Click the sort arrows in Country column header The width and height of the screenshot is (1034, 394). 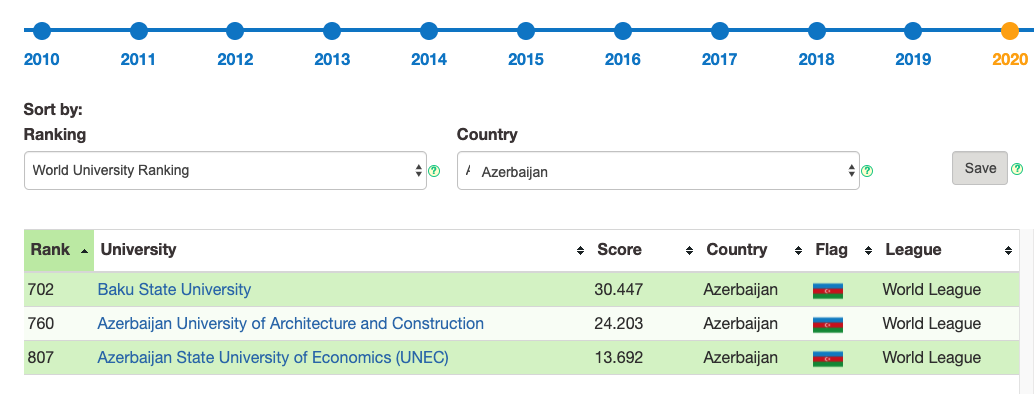pyautogui.click(x=799, y=251)
